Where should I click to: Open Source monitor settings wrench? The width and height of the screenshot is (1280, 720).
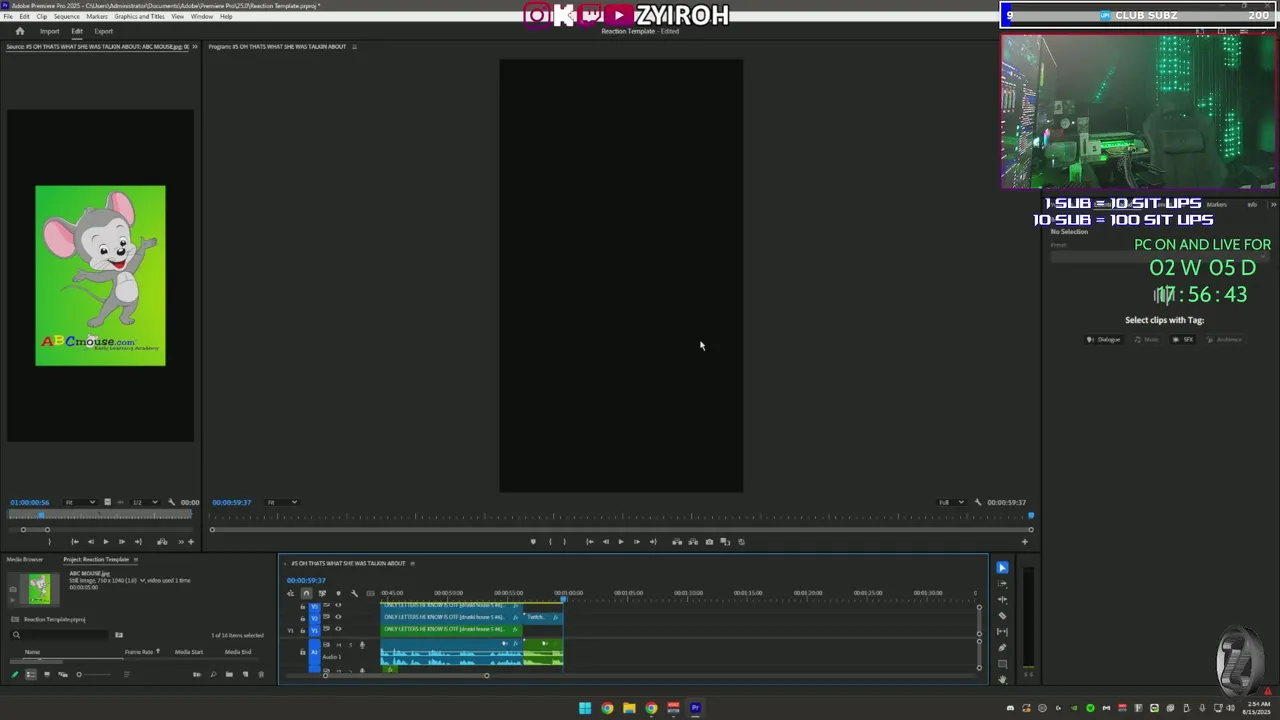[x=172, y=502]
